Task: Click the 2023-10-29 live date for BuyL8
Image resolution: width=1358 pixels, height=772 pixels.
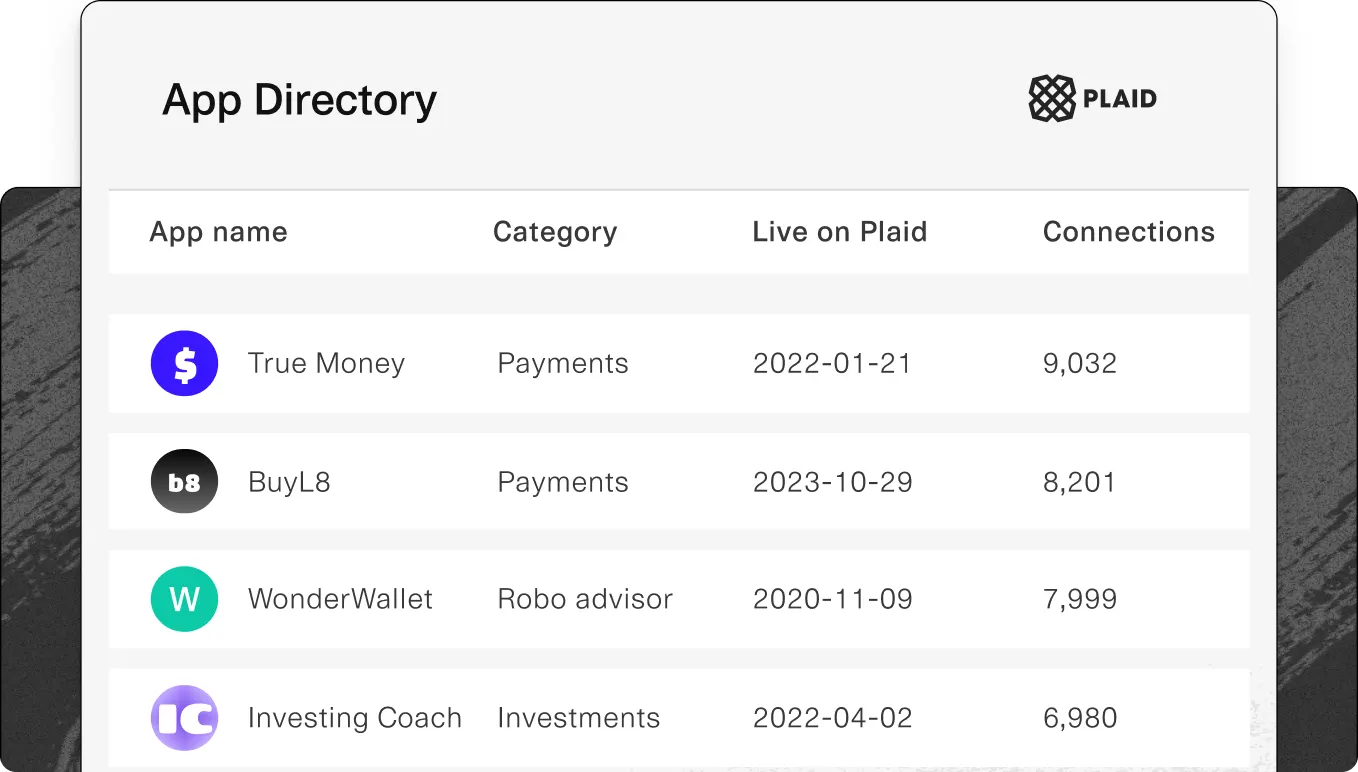Action: pos(832,482)
